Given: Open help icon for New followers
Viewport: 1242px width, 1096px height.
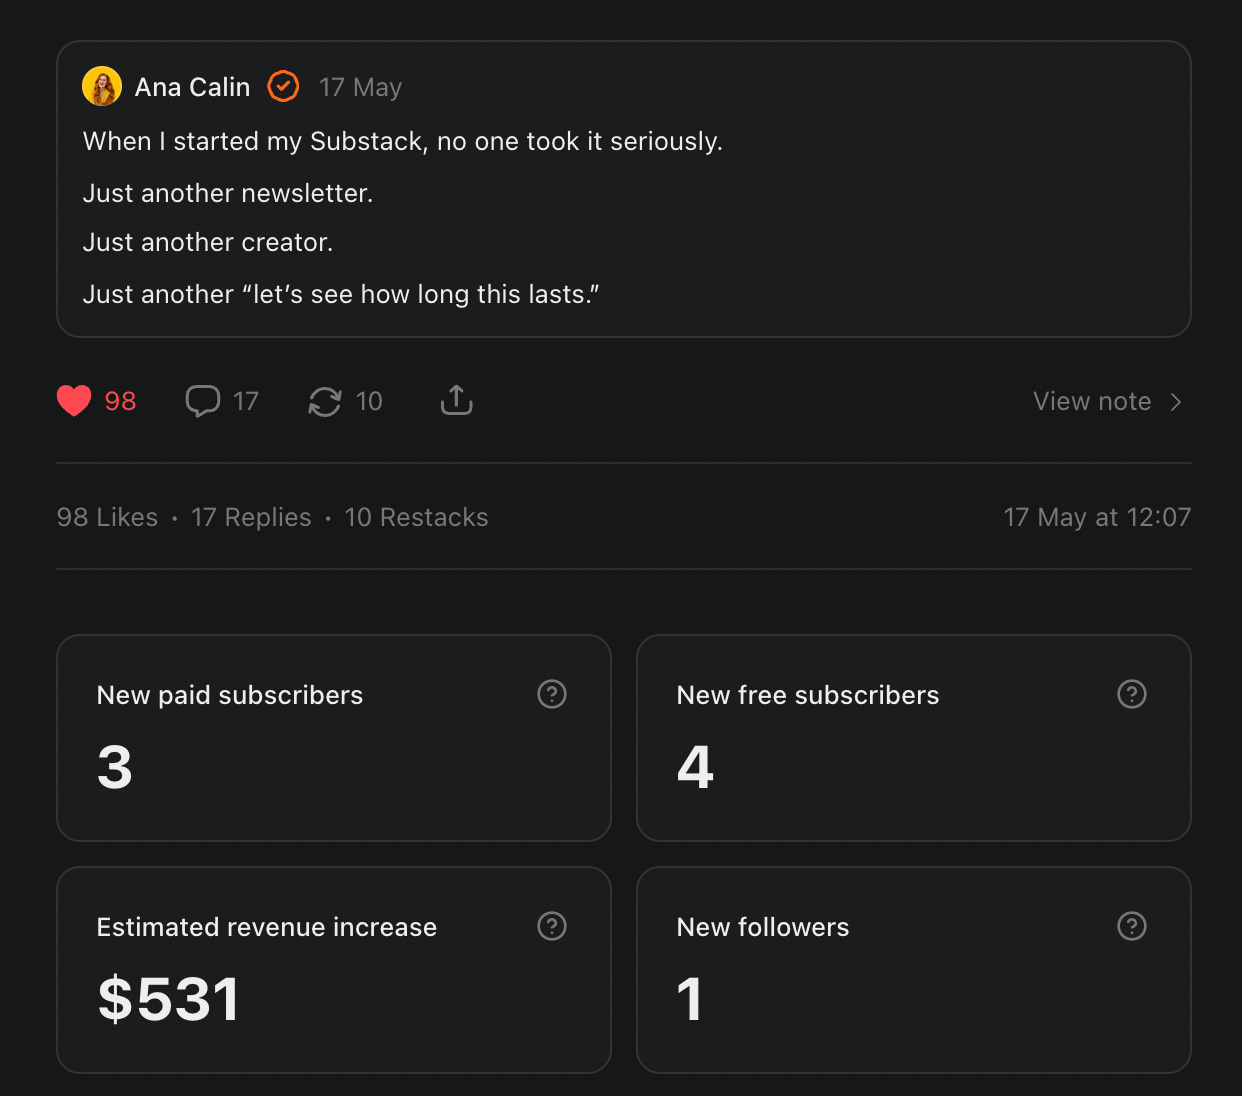Looking at the screenshot, I should click(x=1132, y=926).
